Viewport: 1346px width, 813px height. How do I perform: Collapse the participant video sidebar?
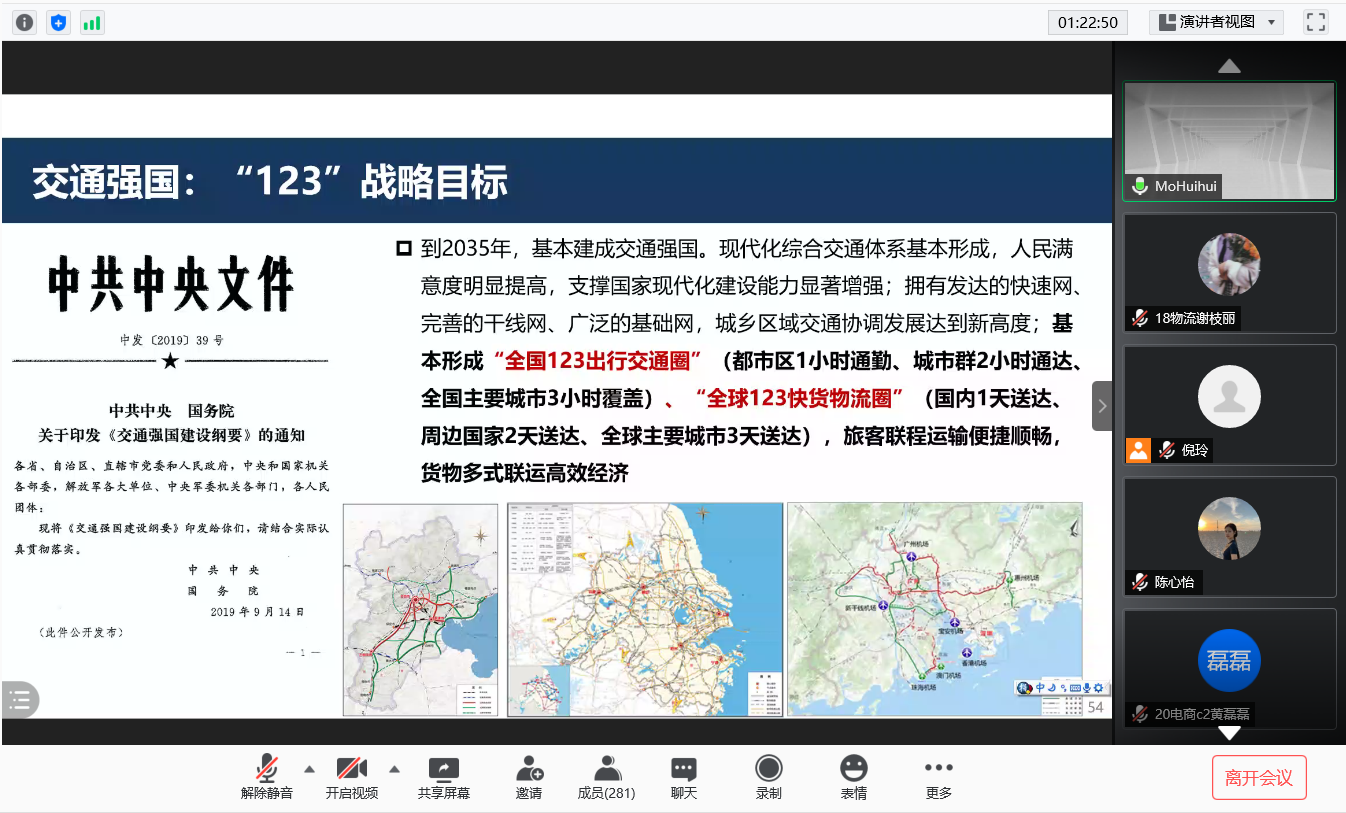click(1102, 406)
